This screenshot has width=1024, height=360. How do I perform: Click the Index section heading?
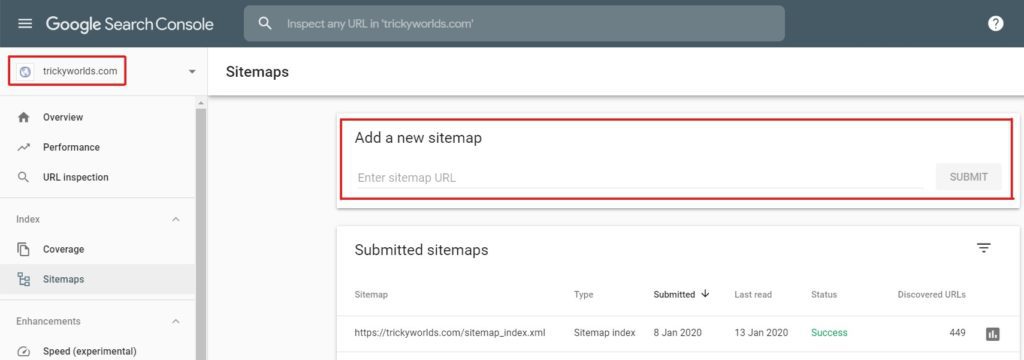[x=28, y=220]
